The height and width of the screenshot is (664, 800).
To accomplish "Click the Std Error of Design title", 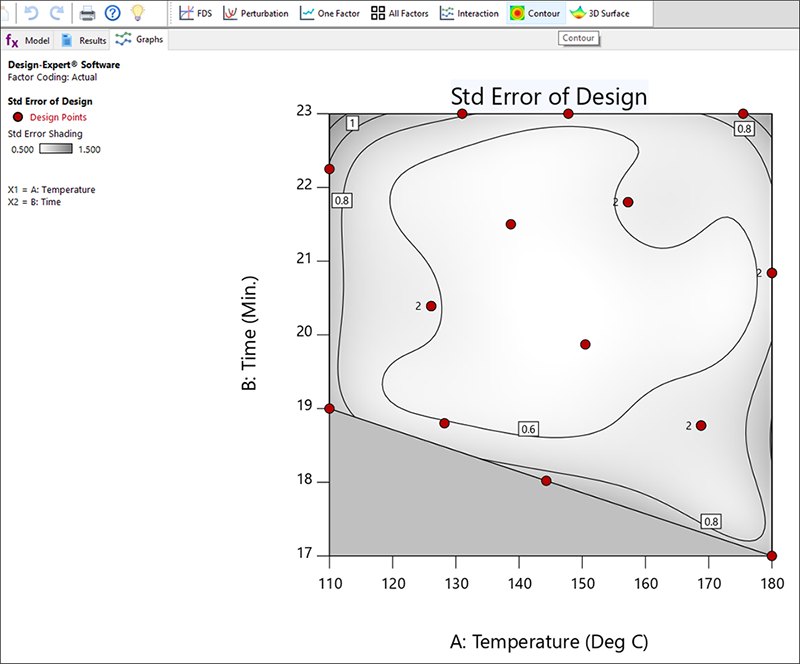I will click(549, 97).
